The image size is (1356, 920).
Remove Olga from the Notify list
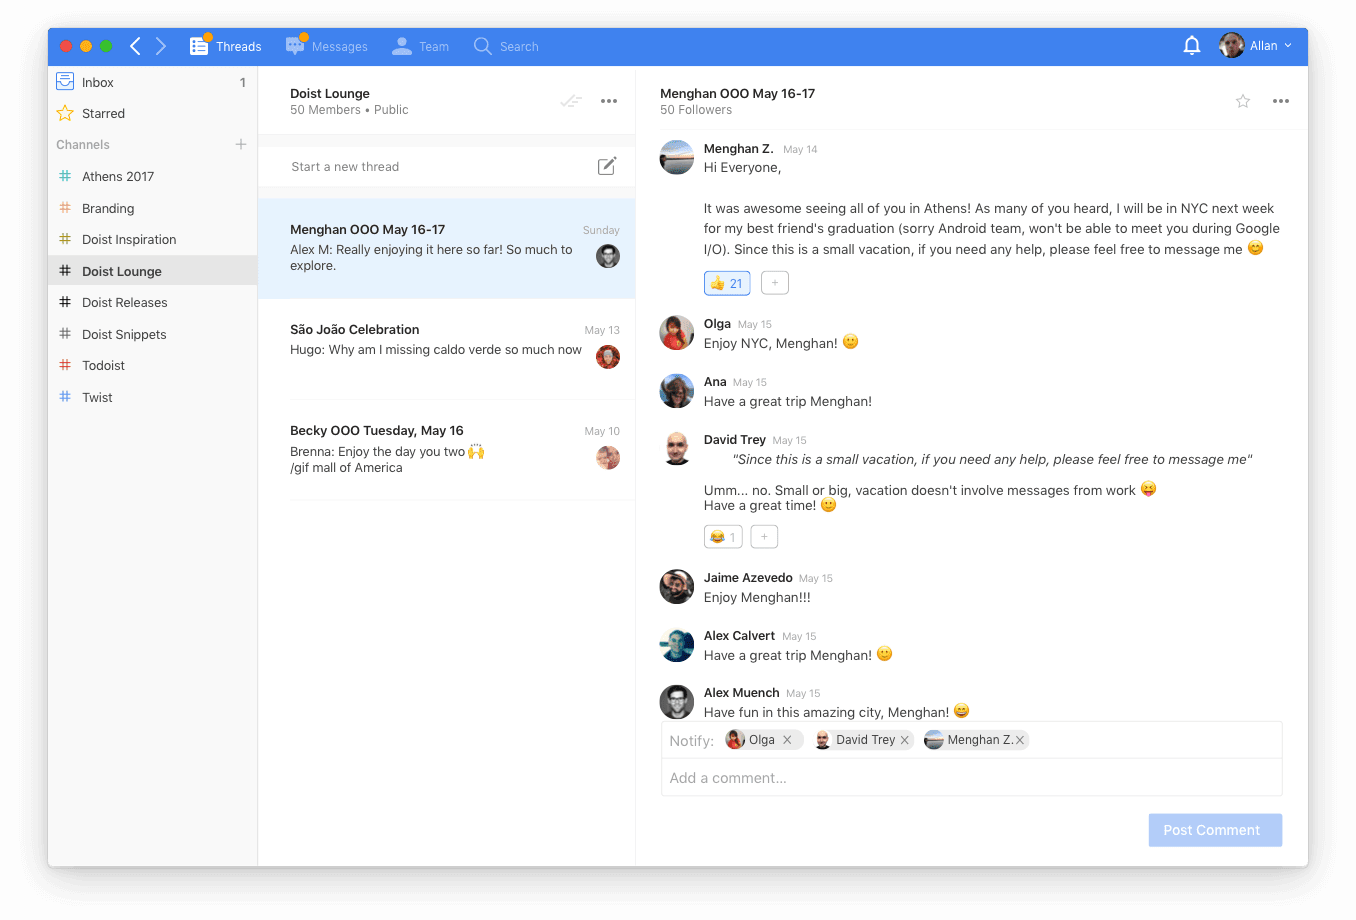787,740
